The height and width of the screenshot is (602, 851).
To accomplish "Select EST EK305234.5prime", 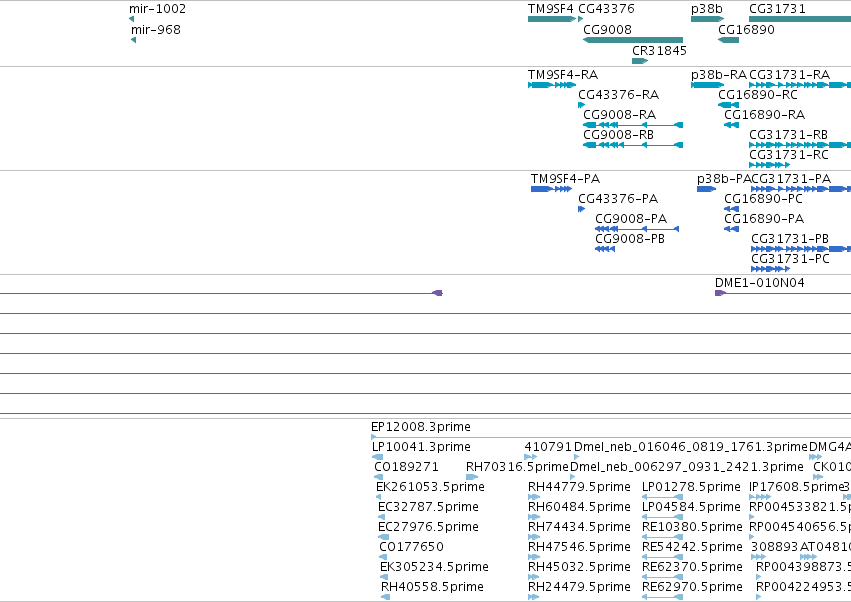I will pos(383,577).
